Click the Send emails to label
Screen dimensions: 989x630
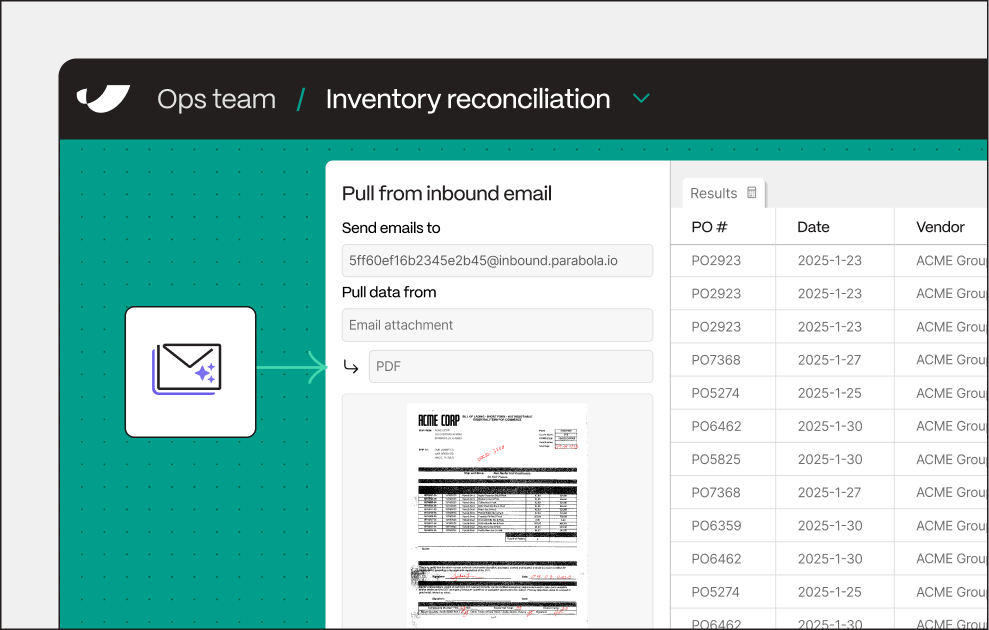(x=391, y=228)
